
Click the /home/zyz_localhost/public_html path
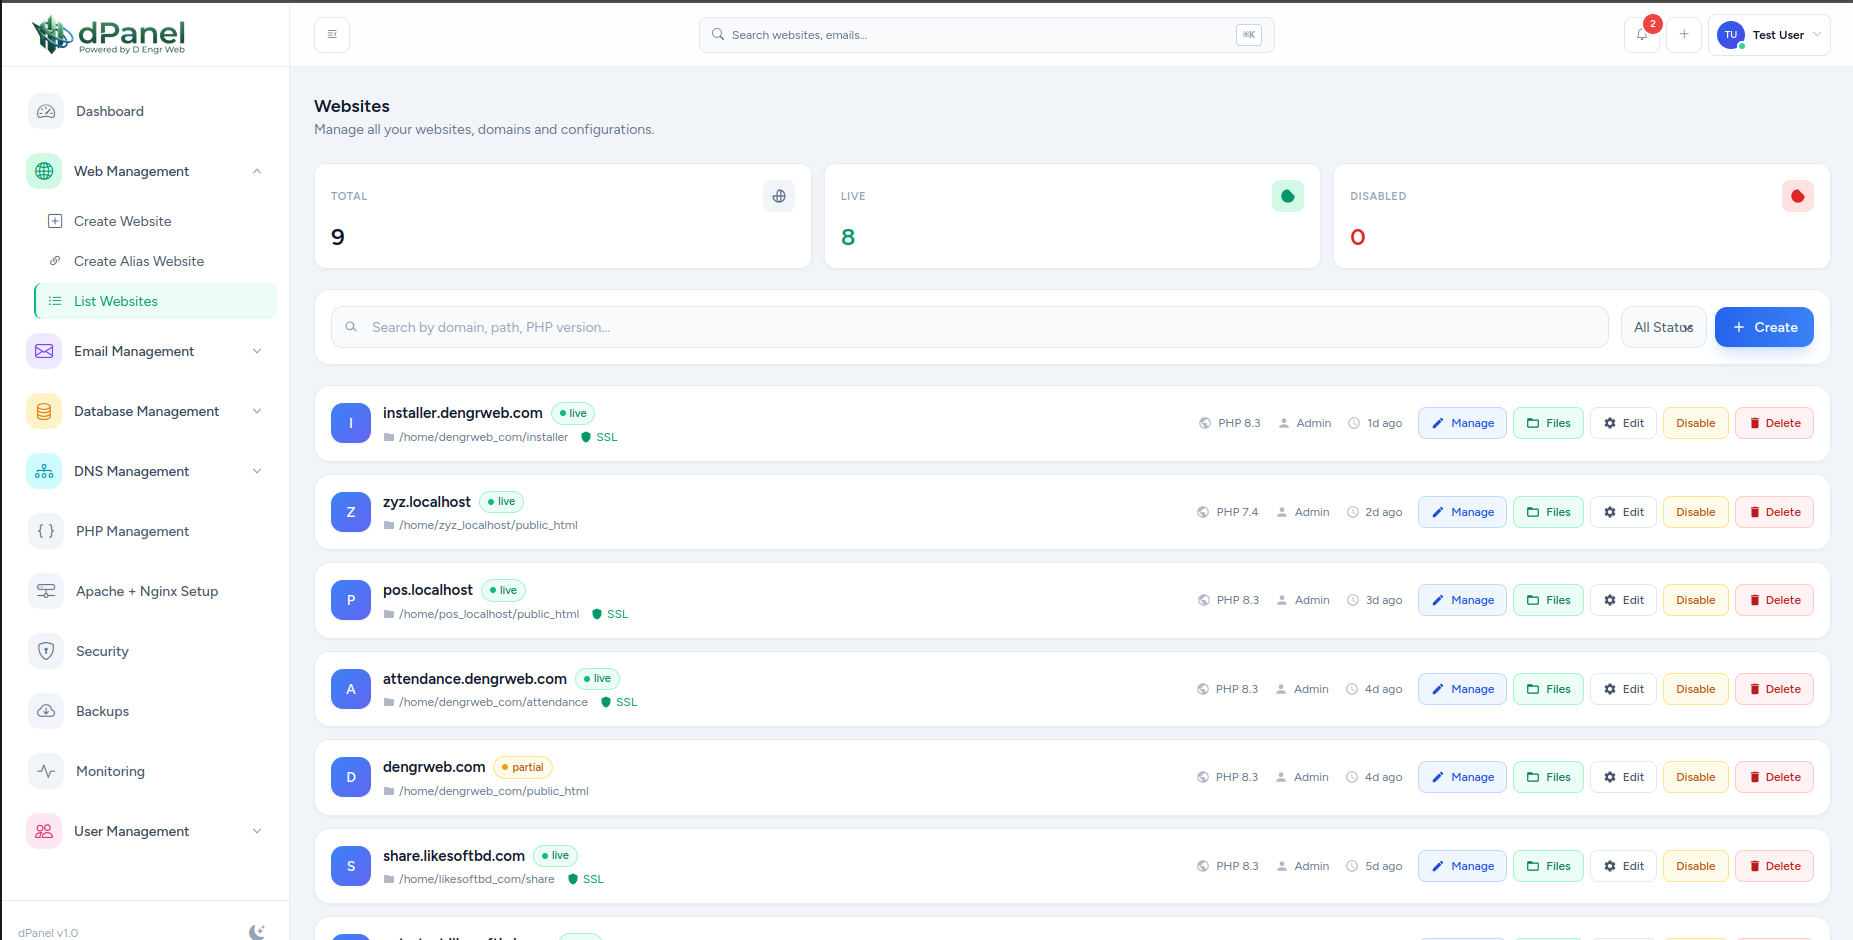tap(488, 525)
